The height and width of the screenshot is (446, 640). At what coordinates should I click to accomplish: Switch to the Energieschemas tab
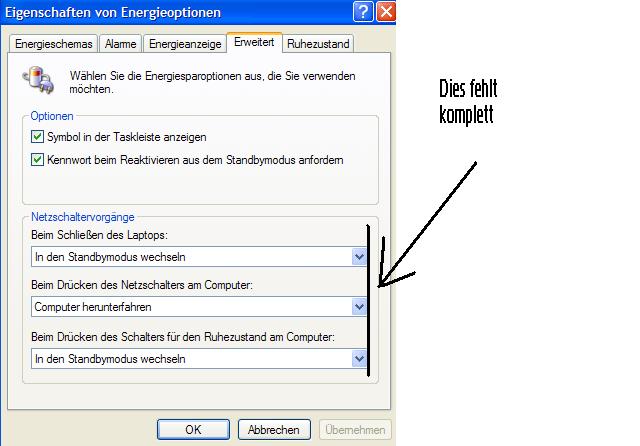coord(53,44)
